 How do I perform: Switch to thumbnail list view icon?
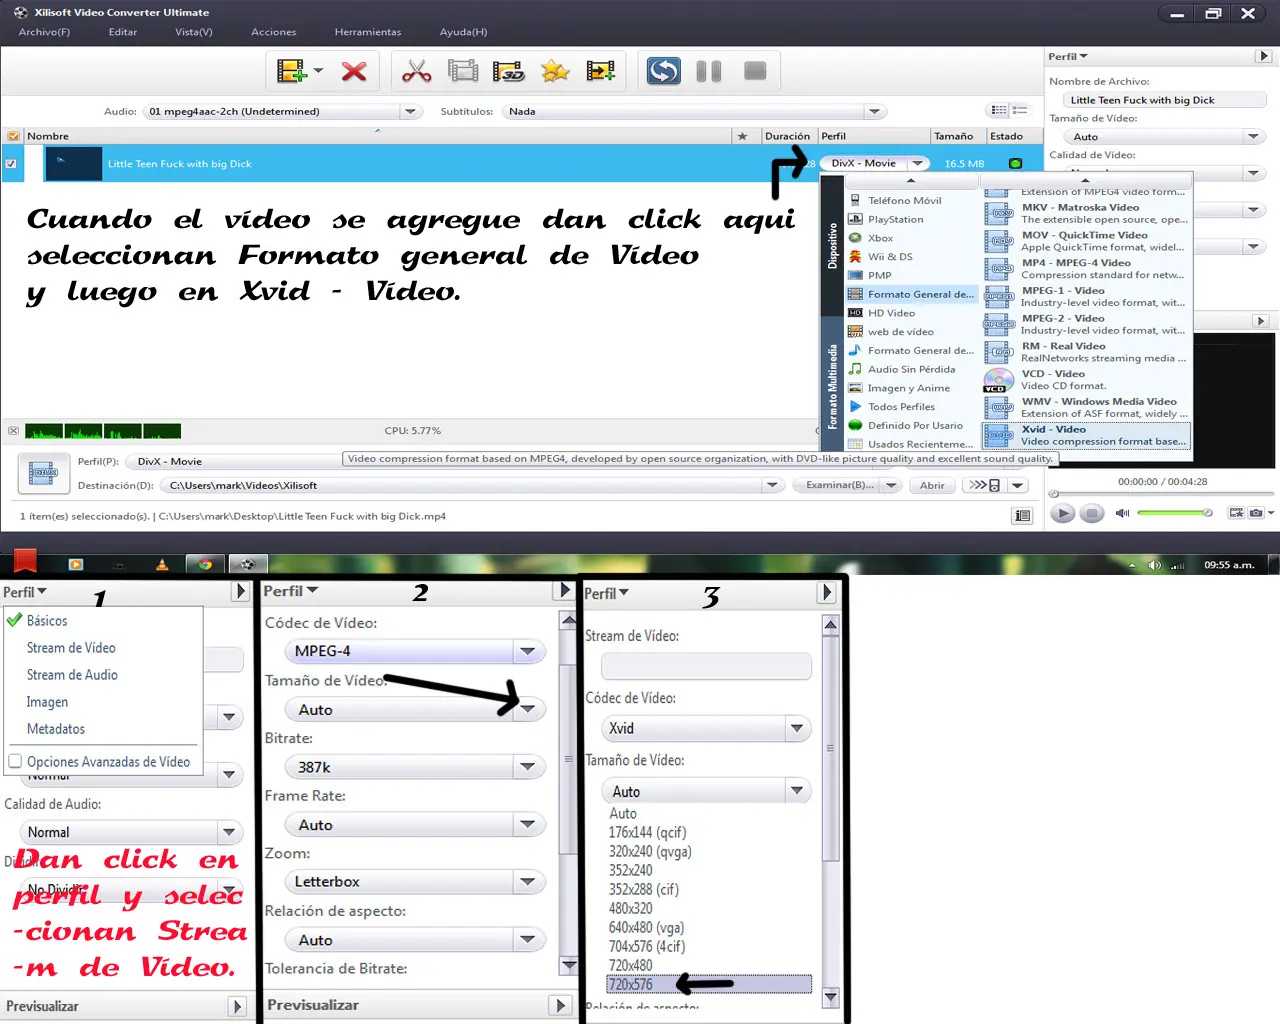pyautogui.click(x=999, y=111)
